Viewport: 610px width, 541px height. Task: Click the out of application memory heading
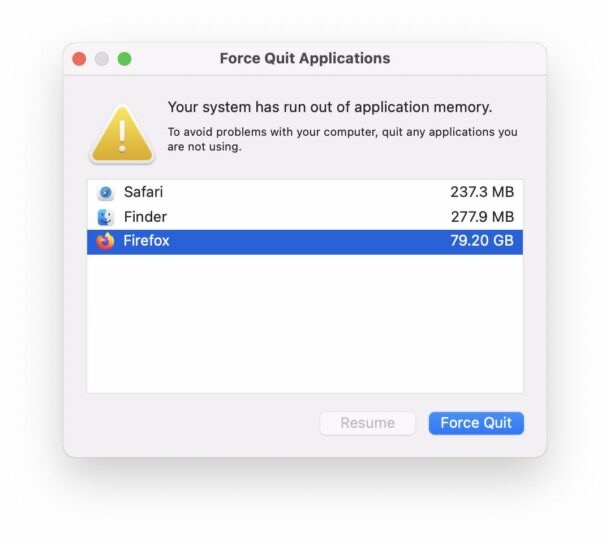(x=330, y=107)
